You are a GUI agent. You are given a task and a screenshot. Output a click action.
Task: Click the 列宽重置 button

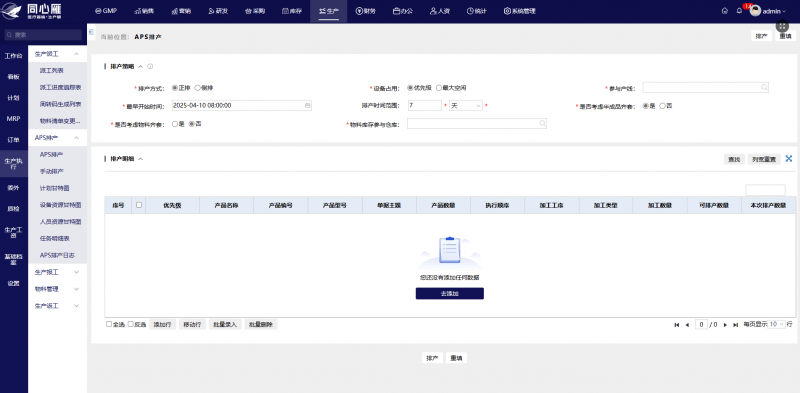(765, 159)
